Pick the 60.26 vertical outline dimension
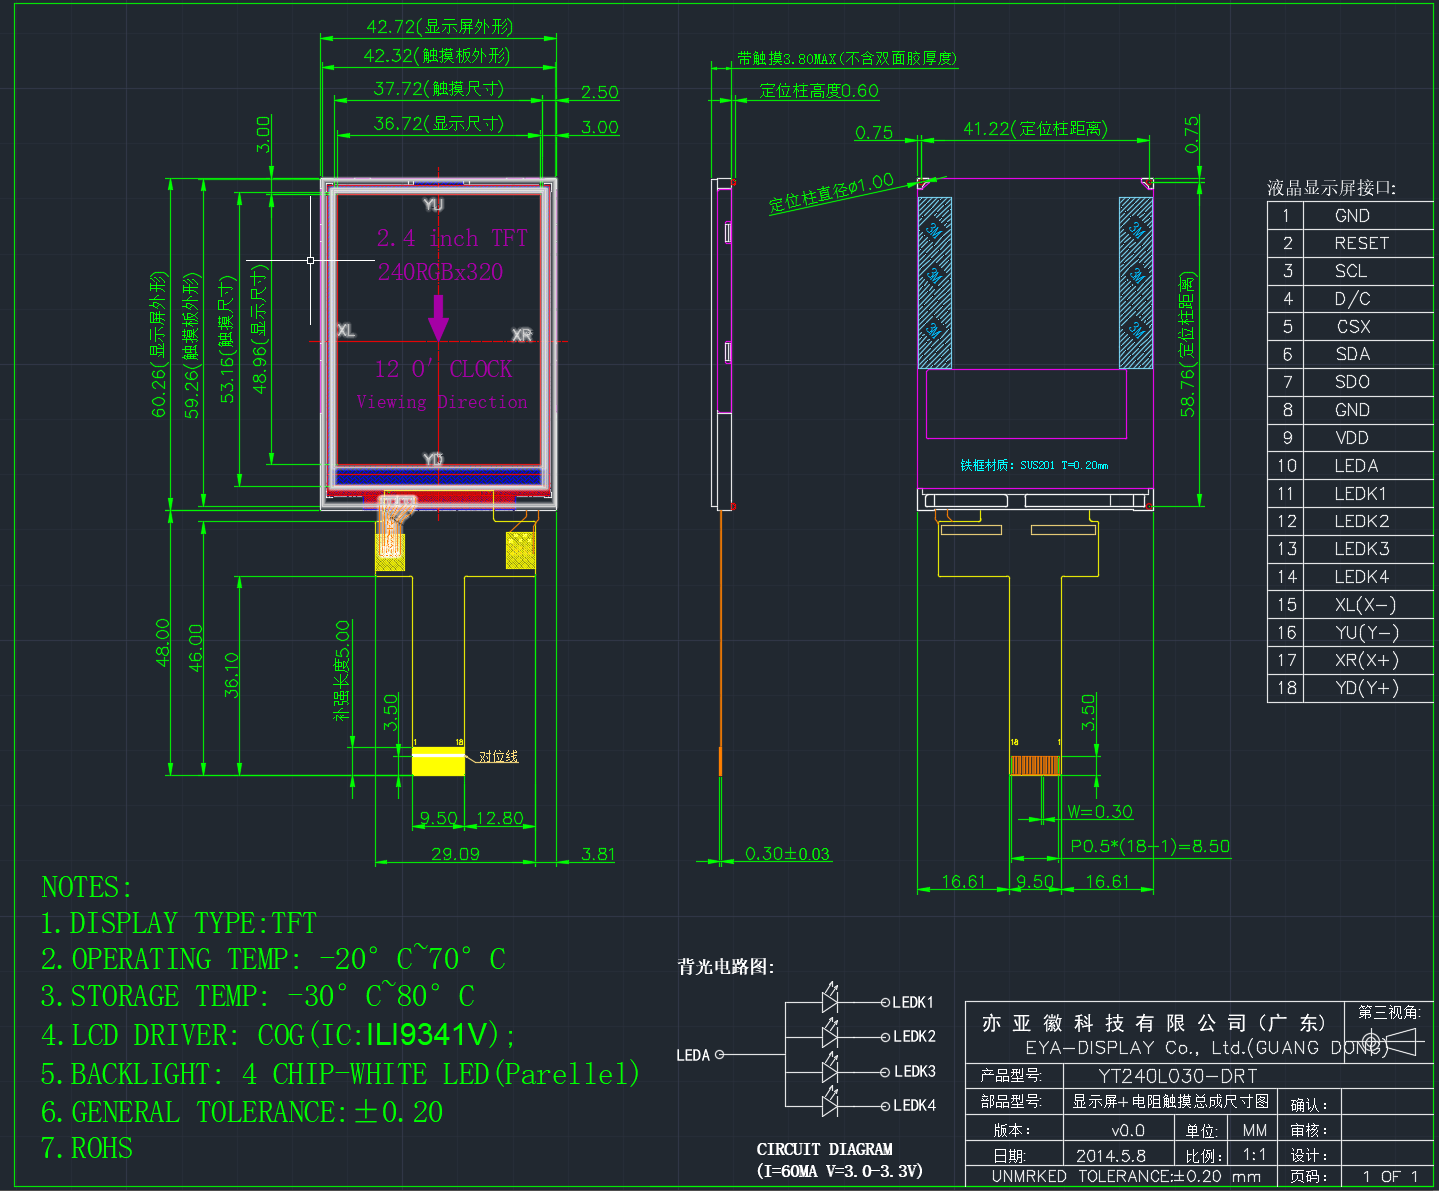1439x1191 pixels. click(159, 345)
